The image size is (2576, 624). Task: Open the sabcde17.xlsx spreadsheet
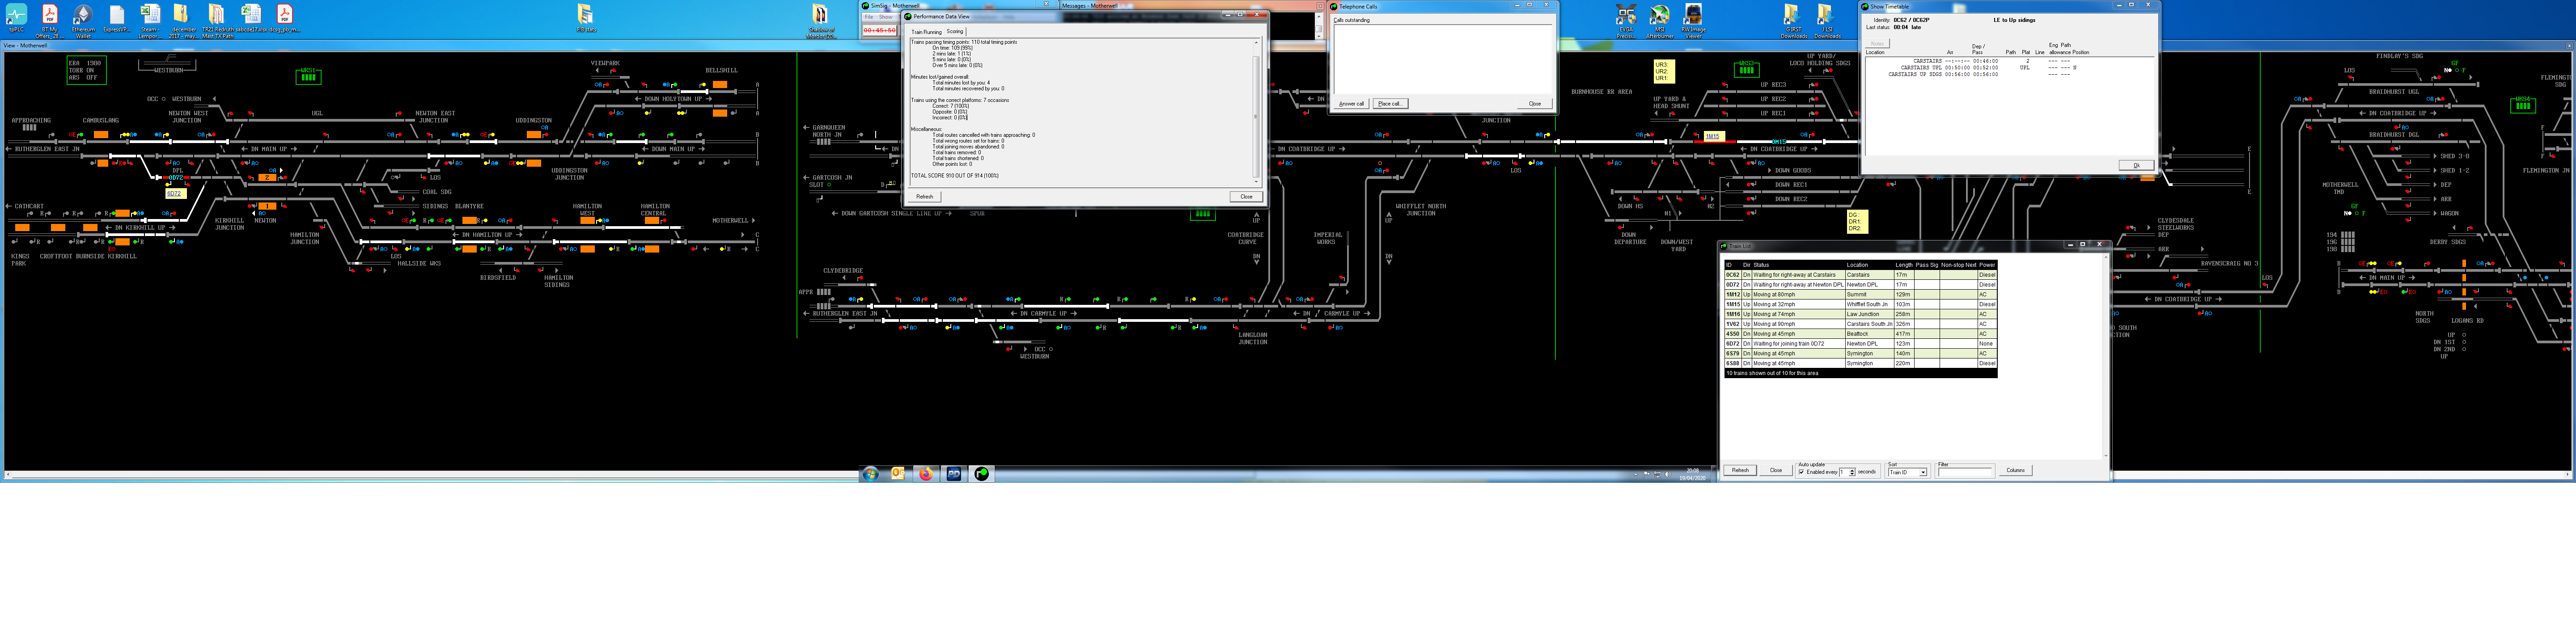pos(251,18)
